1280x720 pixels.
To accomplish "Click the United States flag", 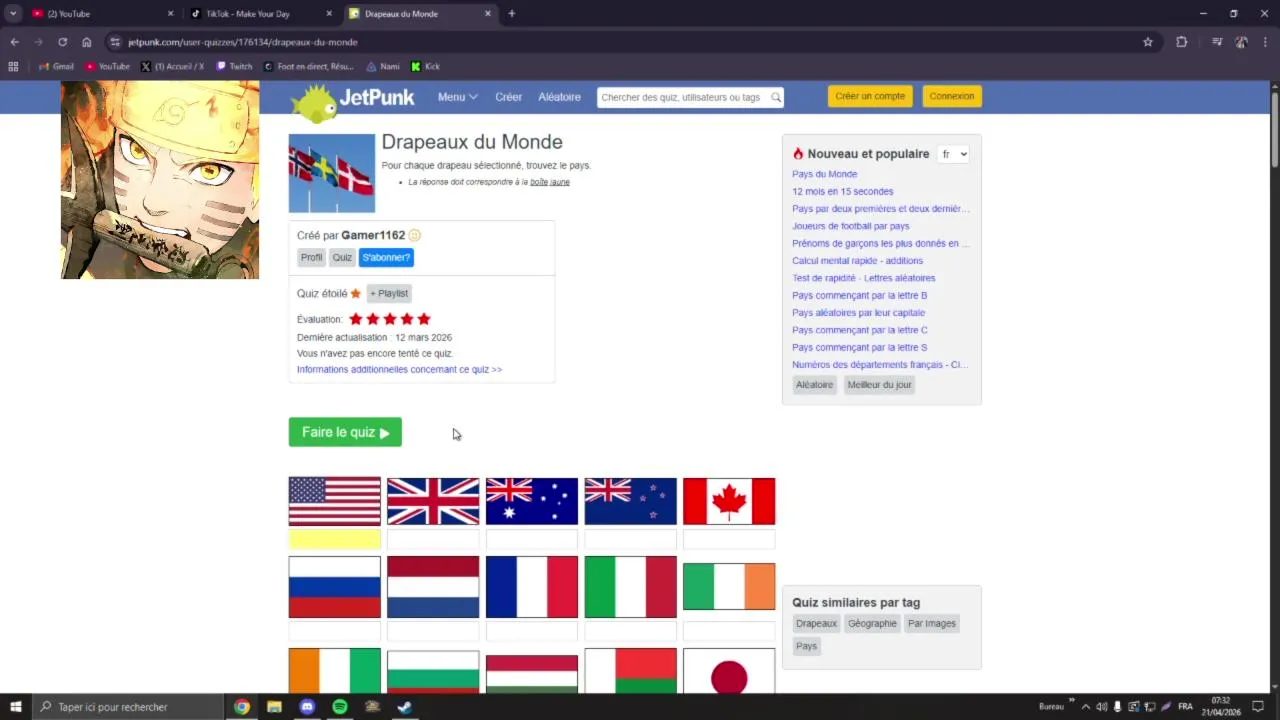I will pyautogui.click(x=334, y=501).
